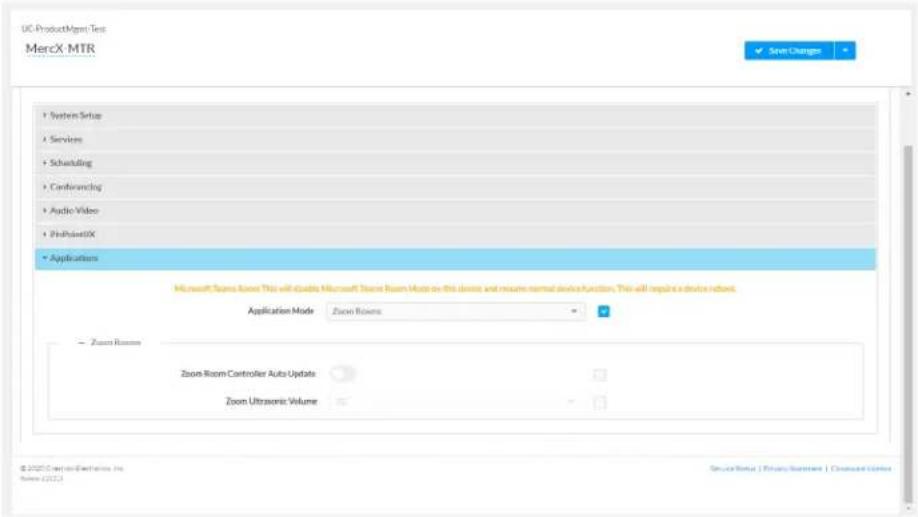
Task: Expand the PinPointUX section
Action: tap(455, 234)
